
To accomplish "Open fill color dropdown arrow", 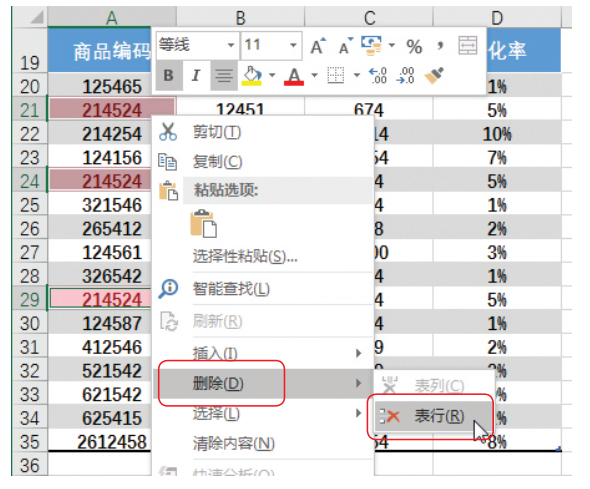I will (272, 76).
